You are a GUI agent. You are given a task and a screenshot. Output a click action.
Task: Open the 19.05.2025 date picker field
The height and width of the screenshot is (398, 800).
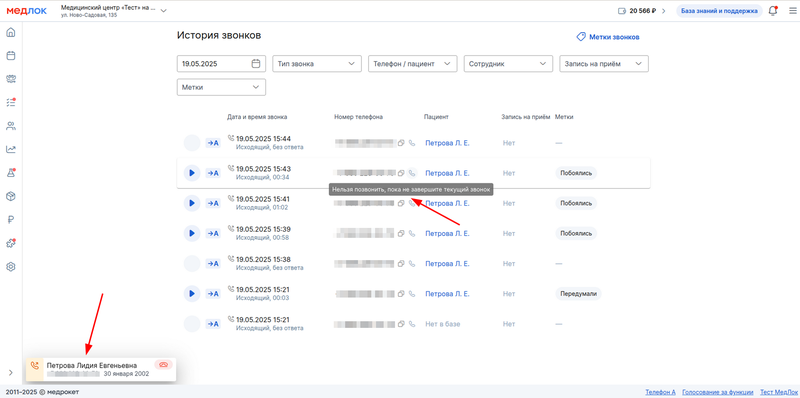pos(221,64)
